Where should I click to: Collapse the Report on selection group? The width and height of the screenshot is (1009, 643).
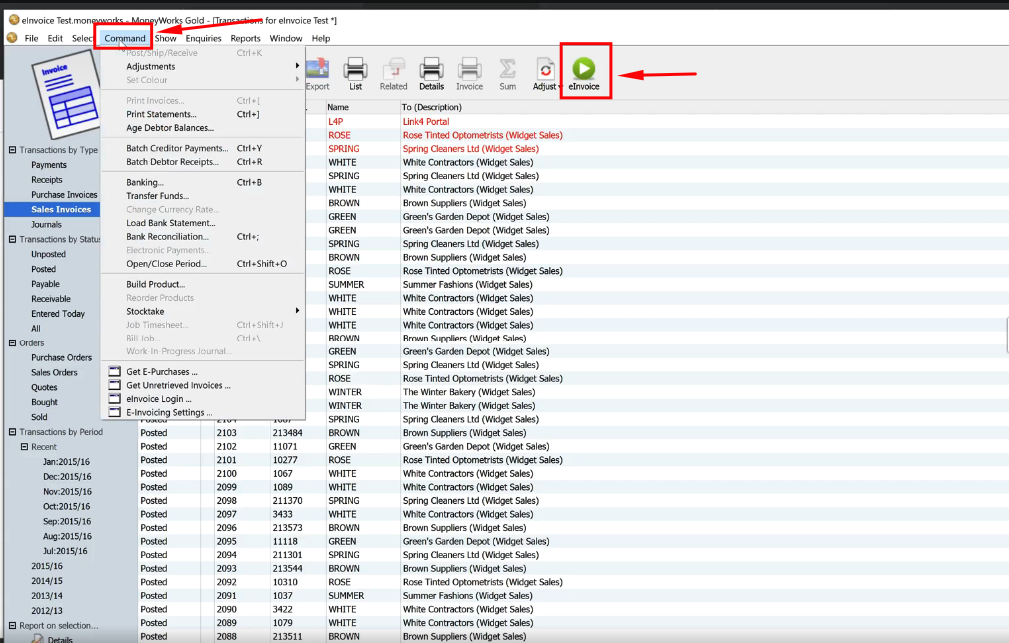click(12, 625)
